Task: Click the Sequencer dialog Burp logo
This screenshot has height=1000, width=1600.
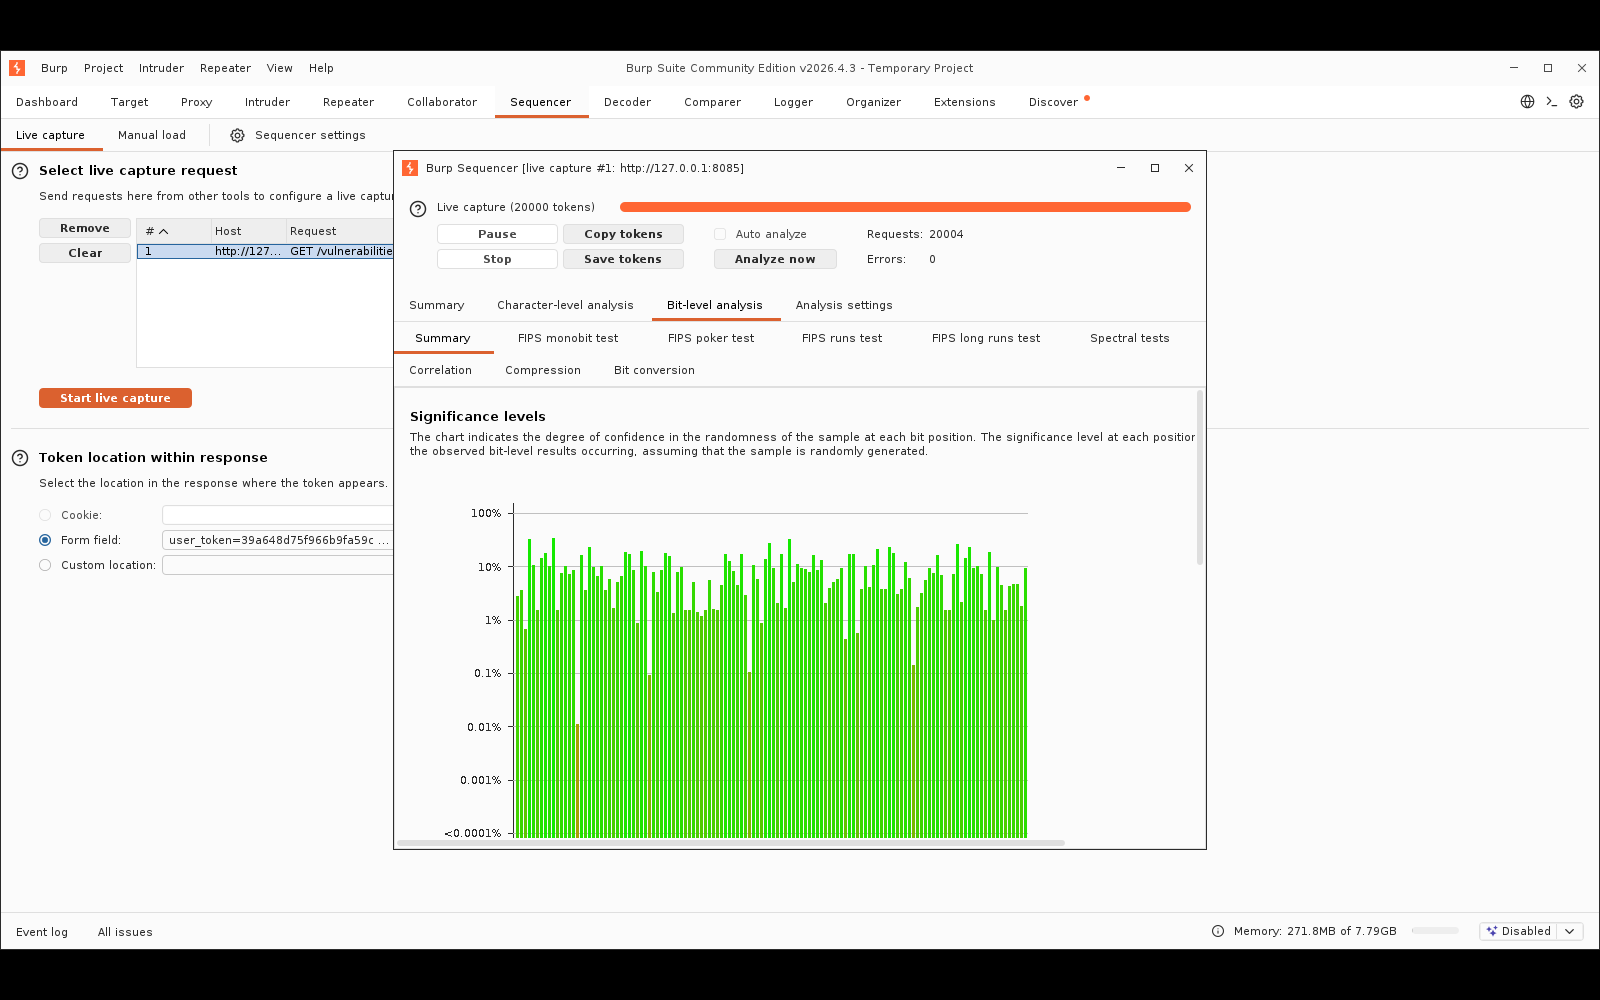Action: click(x=410, y=168)
